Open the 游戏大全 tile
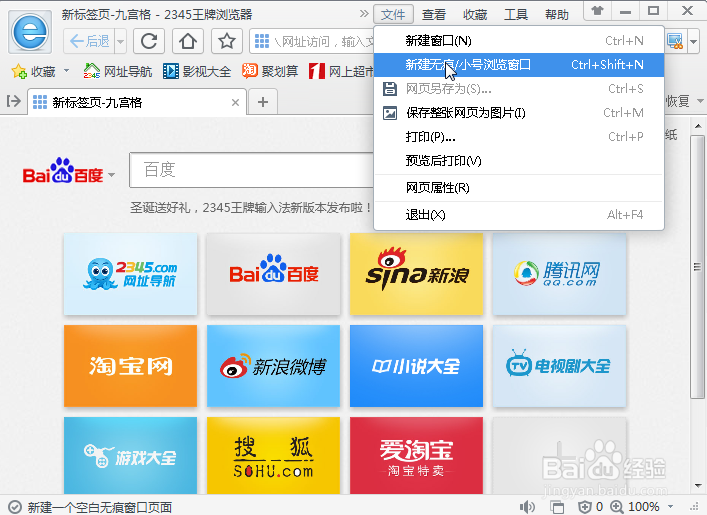 [130, 455]
